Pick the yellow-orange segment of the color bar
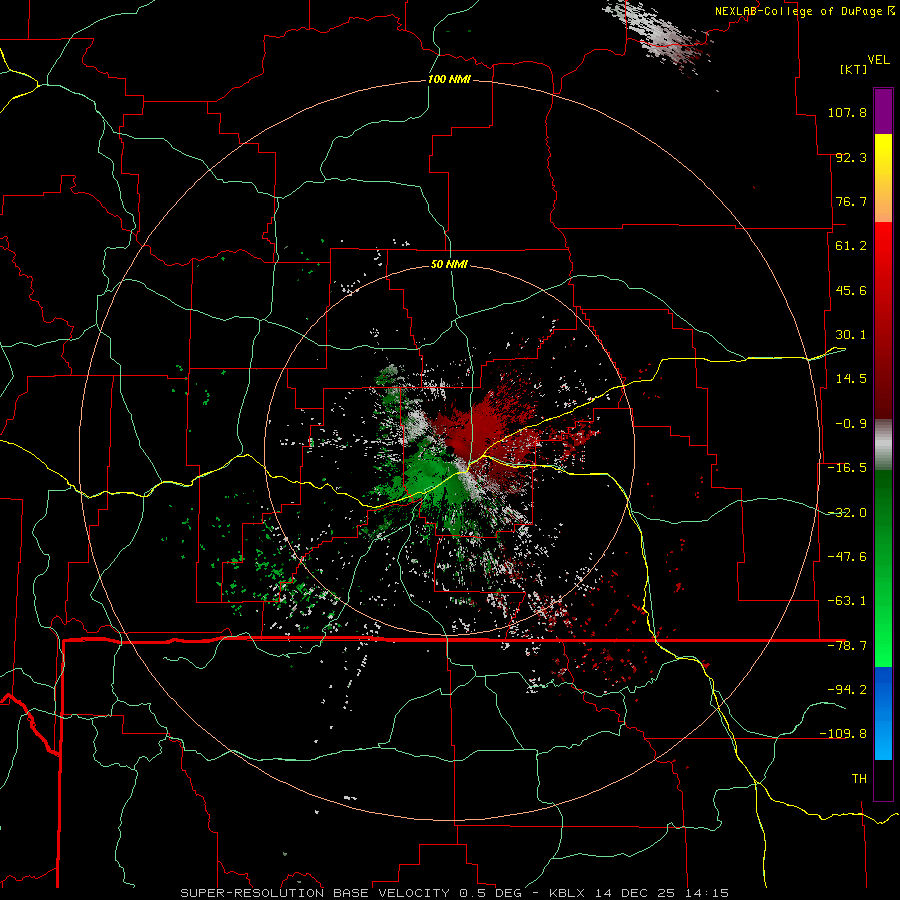This screenshot has width=900, height=900. pyautogui.click(x=883, y=178)
